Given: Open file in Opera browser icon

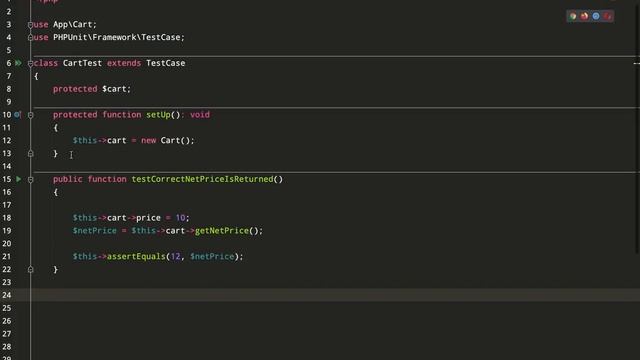Looking at the screenshot, I should [608, 16].
